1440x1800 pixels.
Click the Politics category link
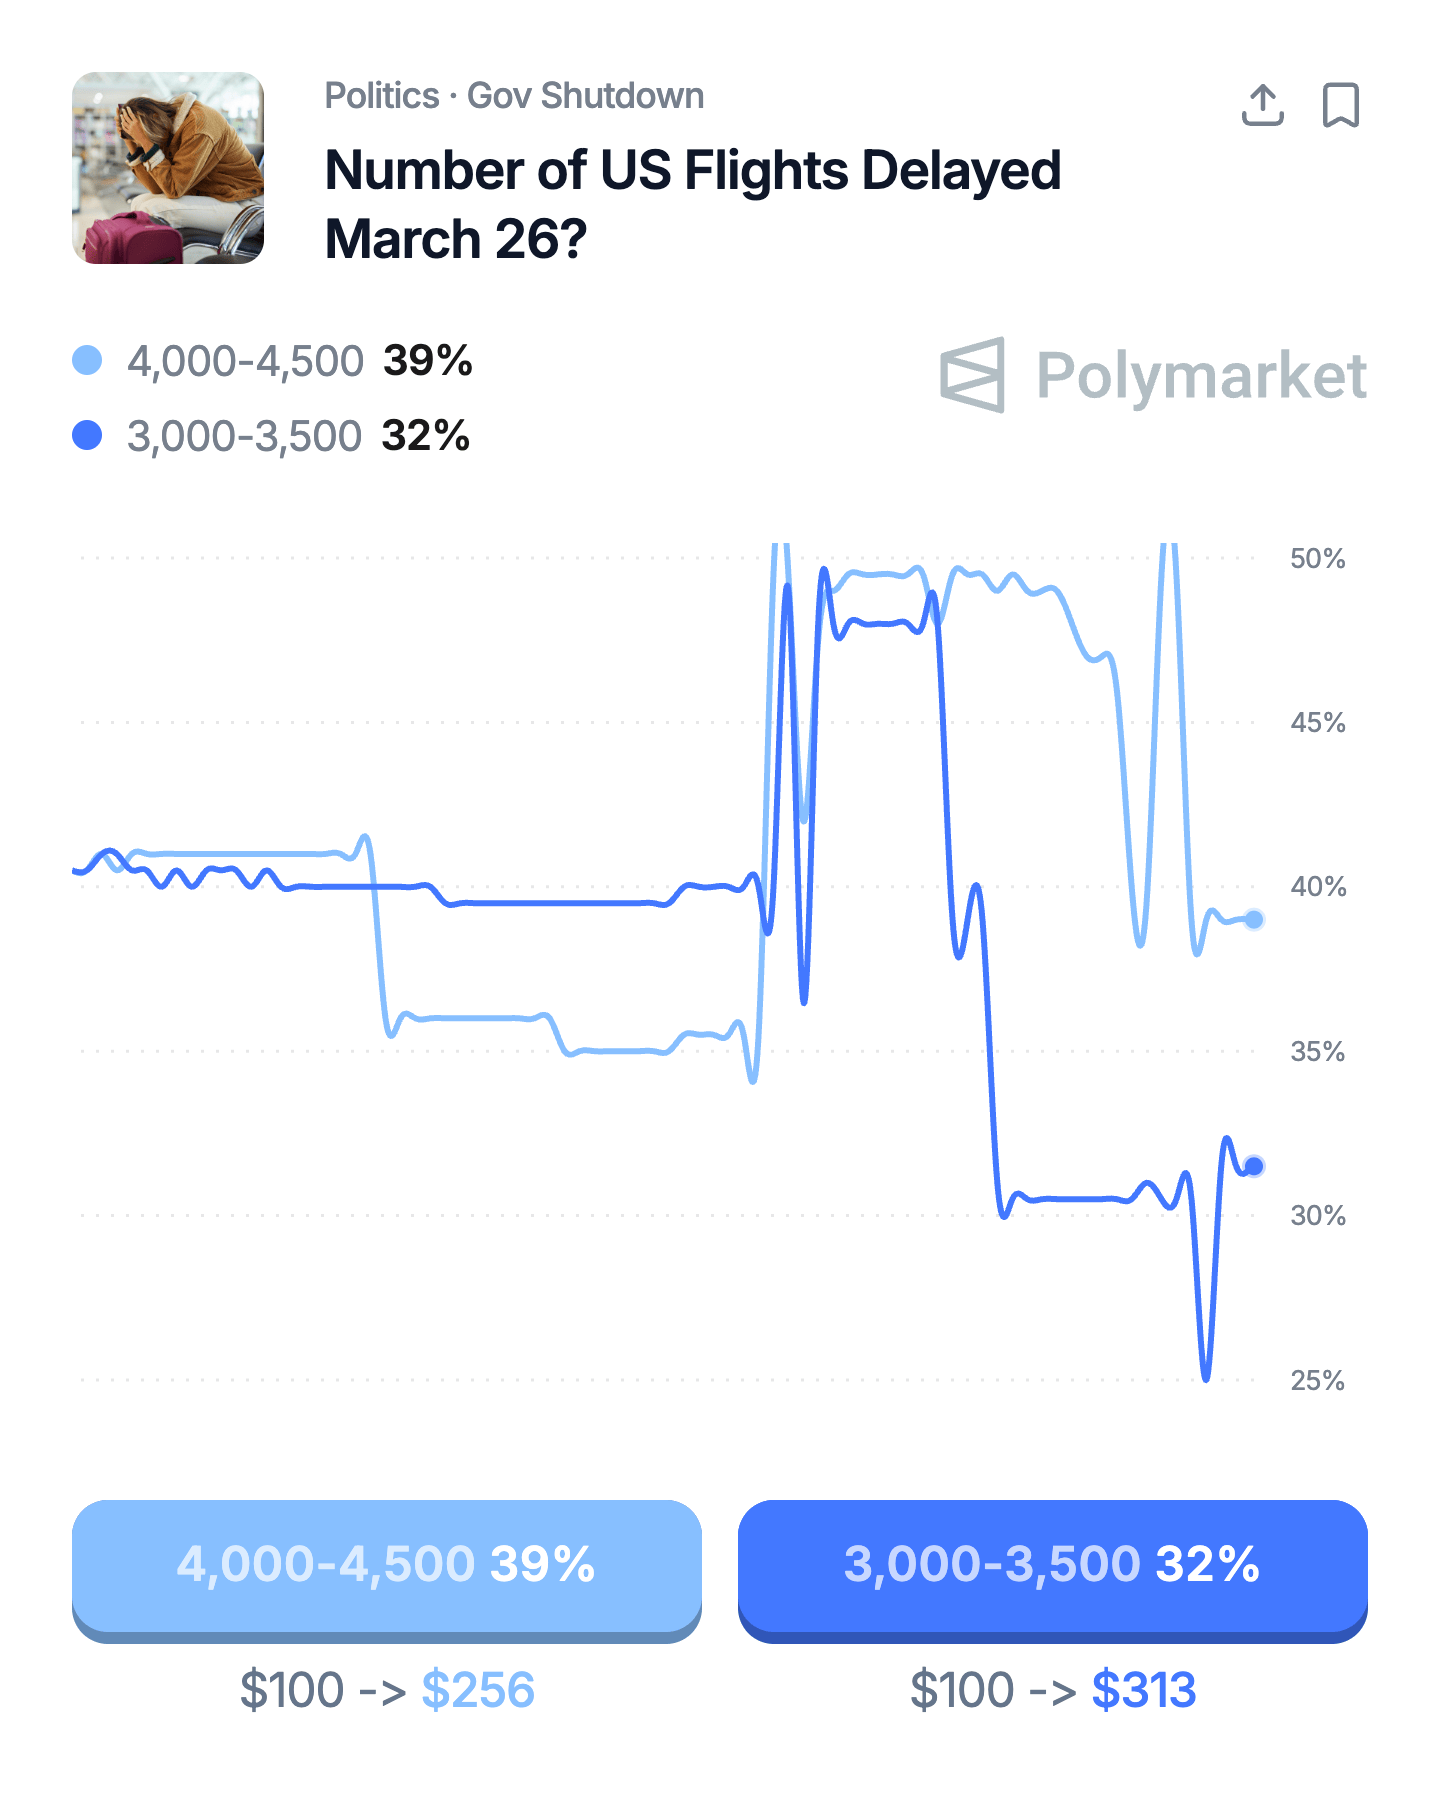pyautogui.click(x=382, y=96)
